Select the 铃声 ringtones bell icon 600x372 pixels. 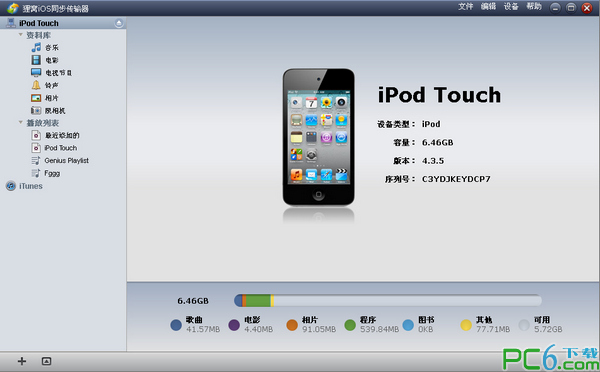[x=36, y=85]
